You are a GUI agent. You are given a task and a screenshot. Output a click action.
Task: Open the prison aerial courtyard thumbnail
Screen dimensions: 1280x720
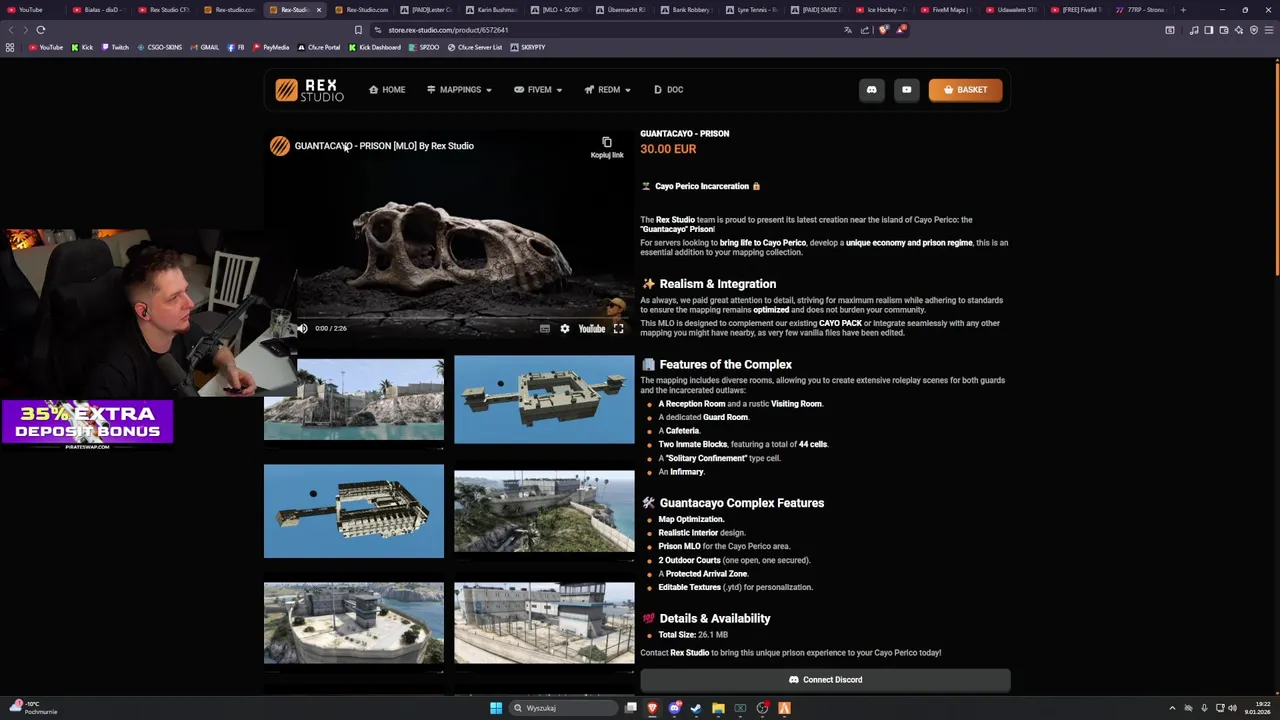(x=354, y=623)
